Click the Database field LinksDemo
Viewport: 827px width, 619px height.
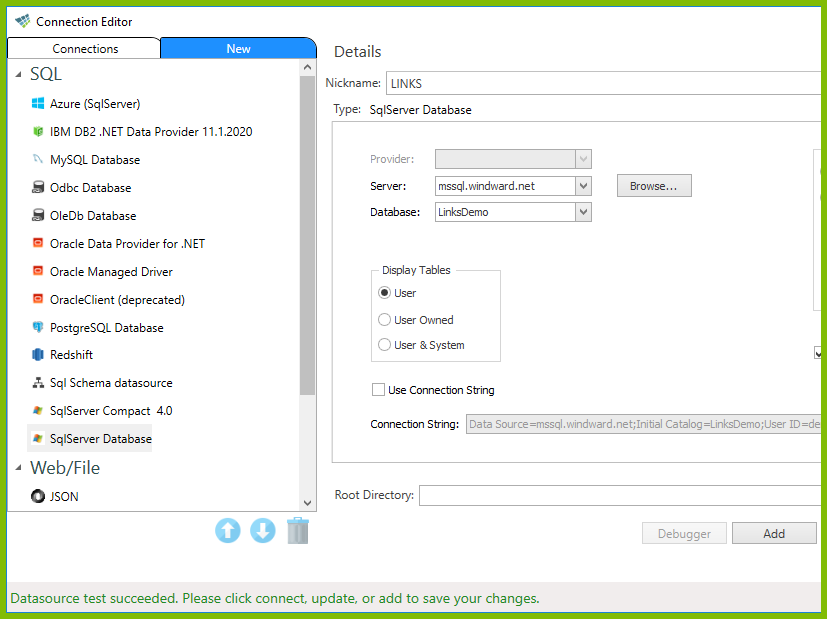click(505, 212)
